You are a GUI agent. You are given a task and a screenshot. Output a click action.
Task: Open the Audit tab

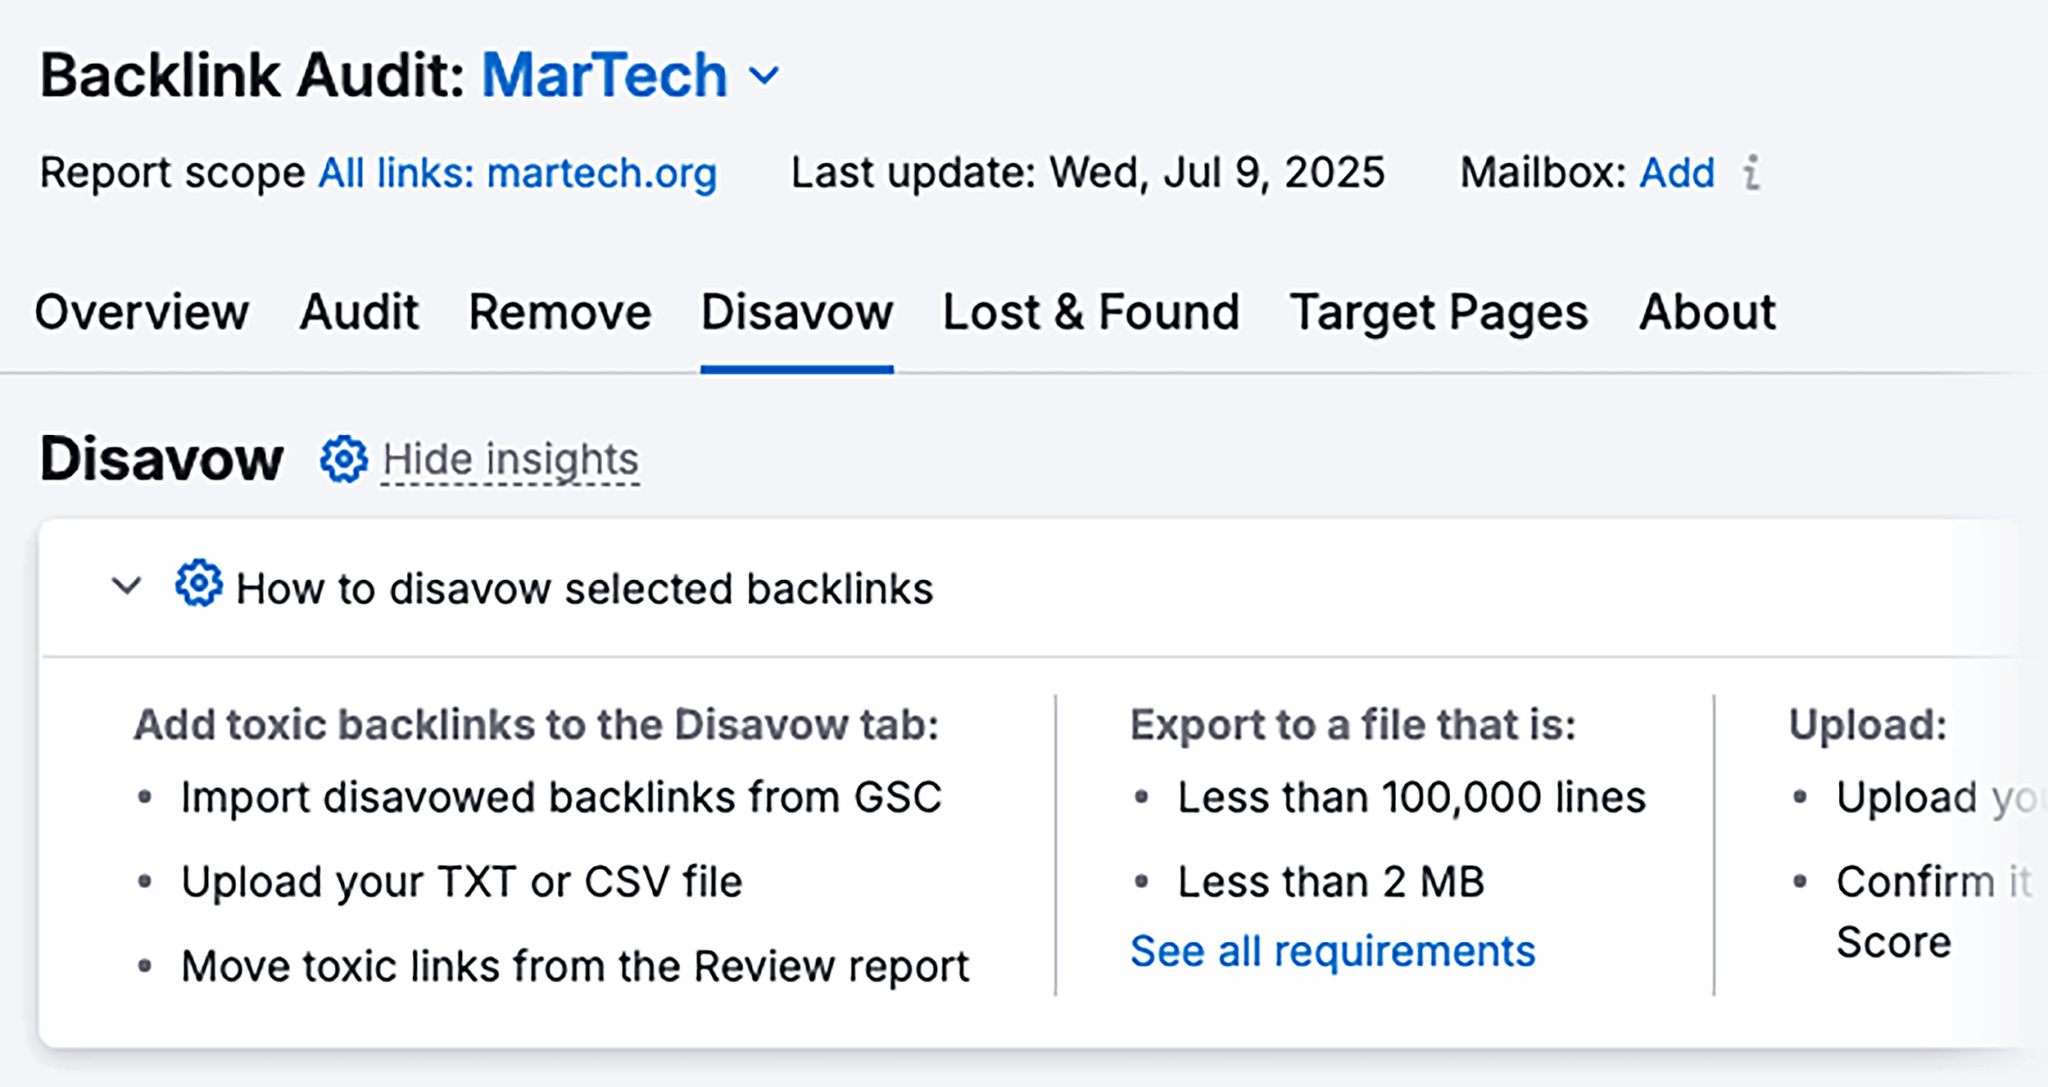coord(359,312)
